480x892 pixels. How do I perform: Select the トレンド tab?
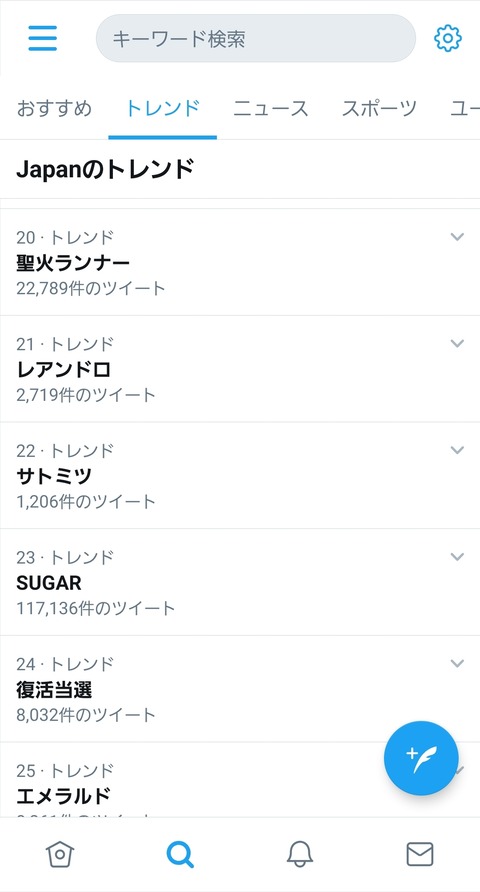coord(162,108)
